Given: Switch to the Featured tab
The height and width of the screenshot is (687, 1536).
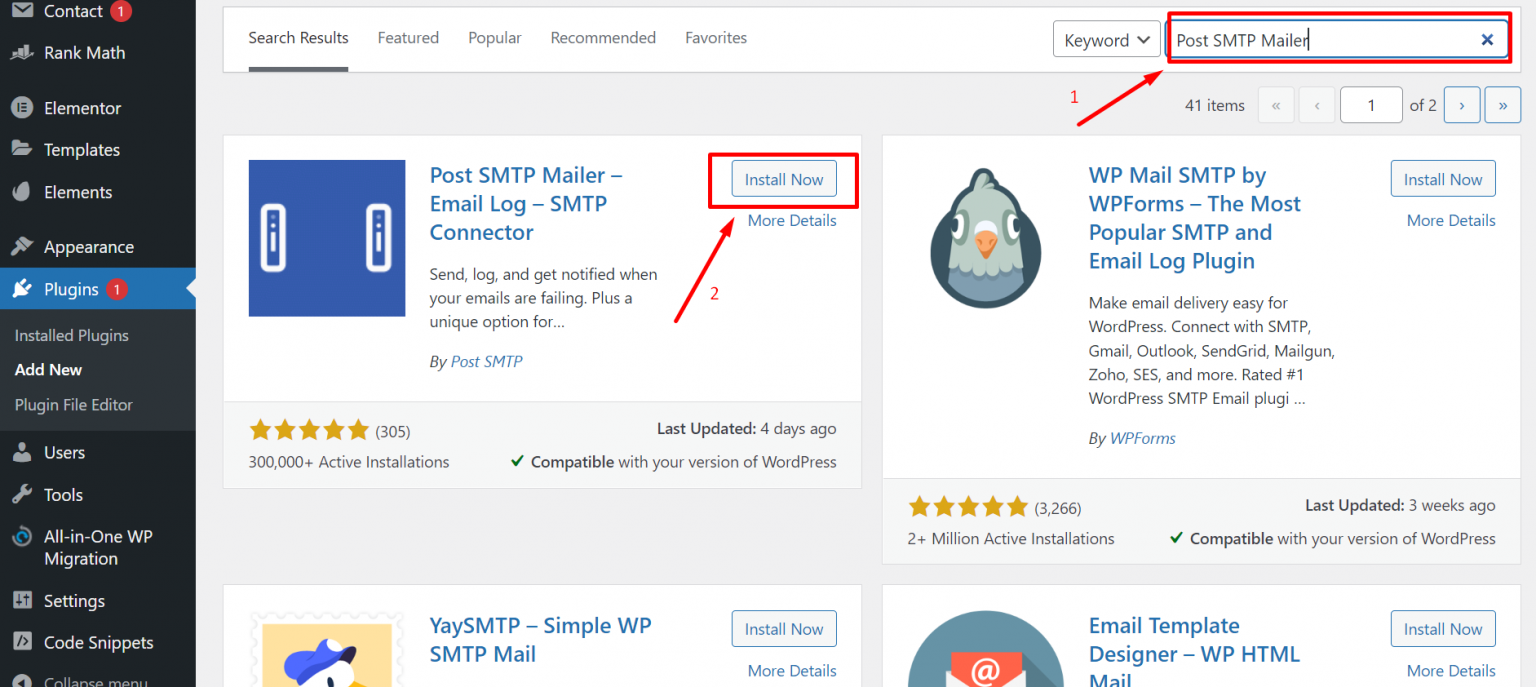Looking at the screenshot, I should pos(408,37).
